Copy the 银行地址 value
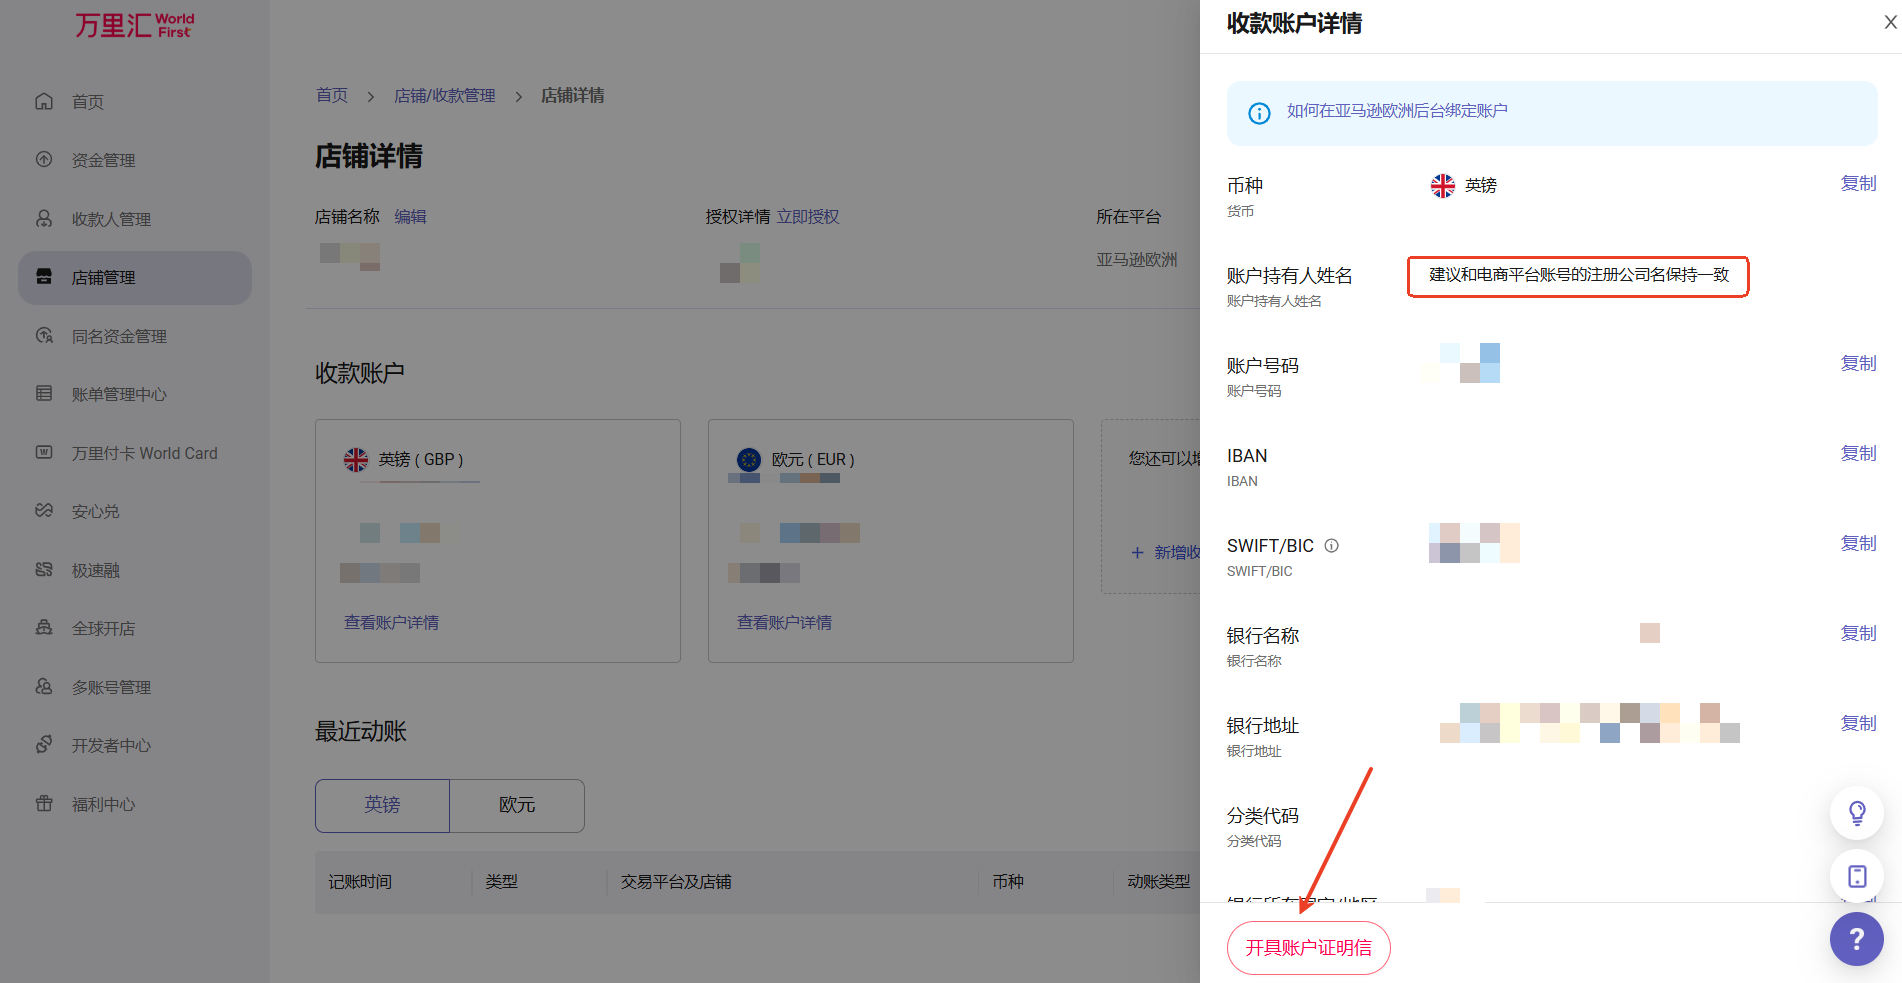Screen dimensions: 1902x983 (x=1859, y=723)
